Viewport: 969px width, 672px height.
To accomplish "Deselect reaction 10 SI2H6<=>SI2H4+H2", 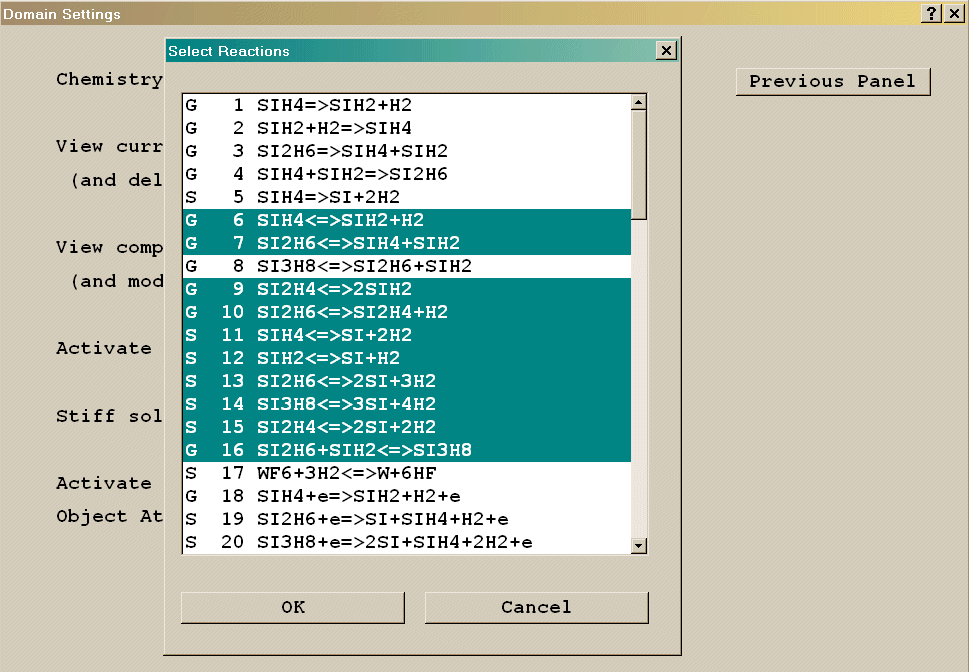I will [x=352, y=312].
